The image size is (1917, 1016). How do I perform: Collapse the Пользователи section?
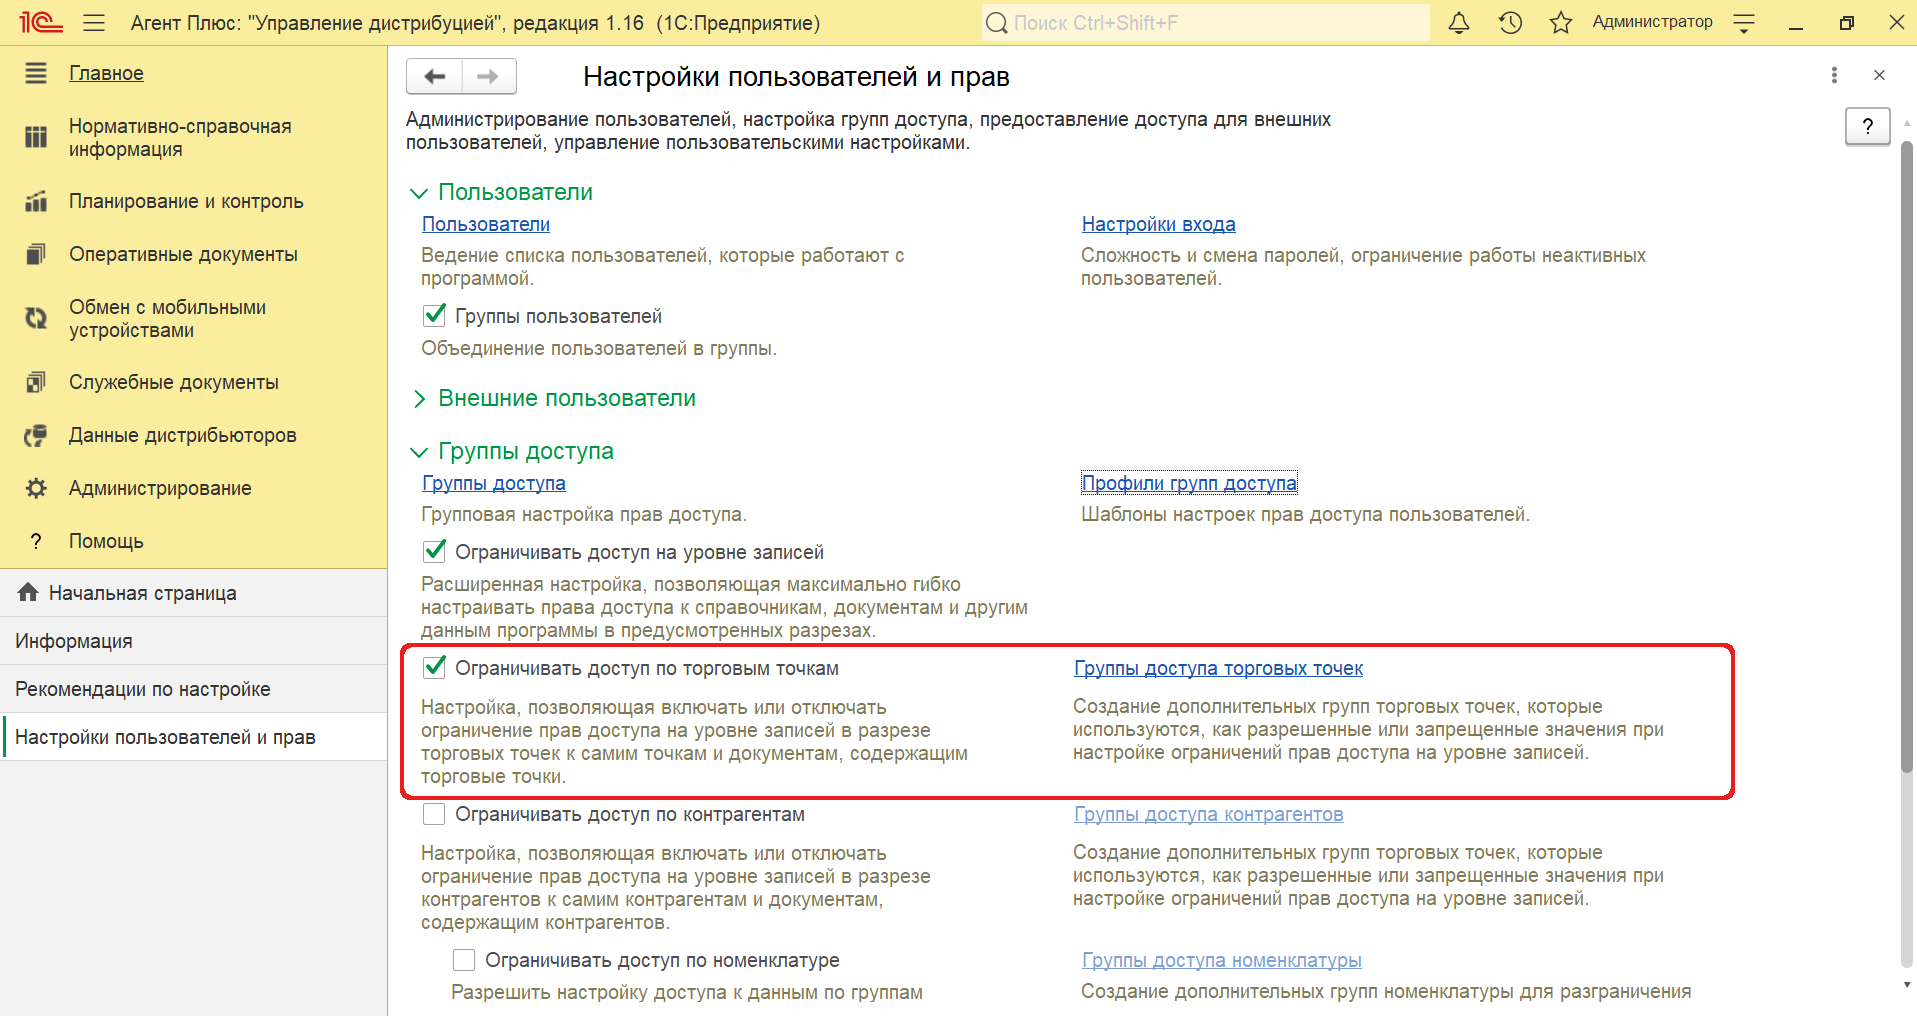[419, 193]
